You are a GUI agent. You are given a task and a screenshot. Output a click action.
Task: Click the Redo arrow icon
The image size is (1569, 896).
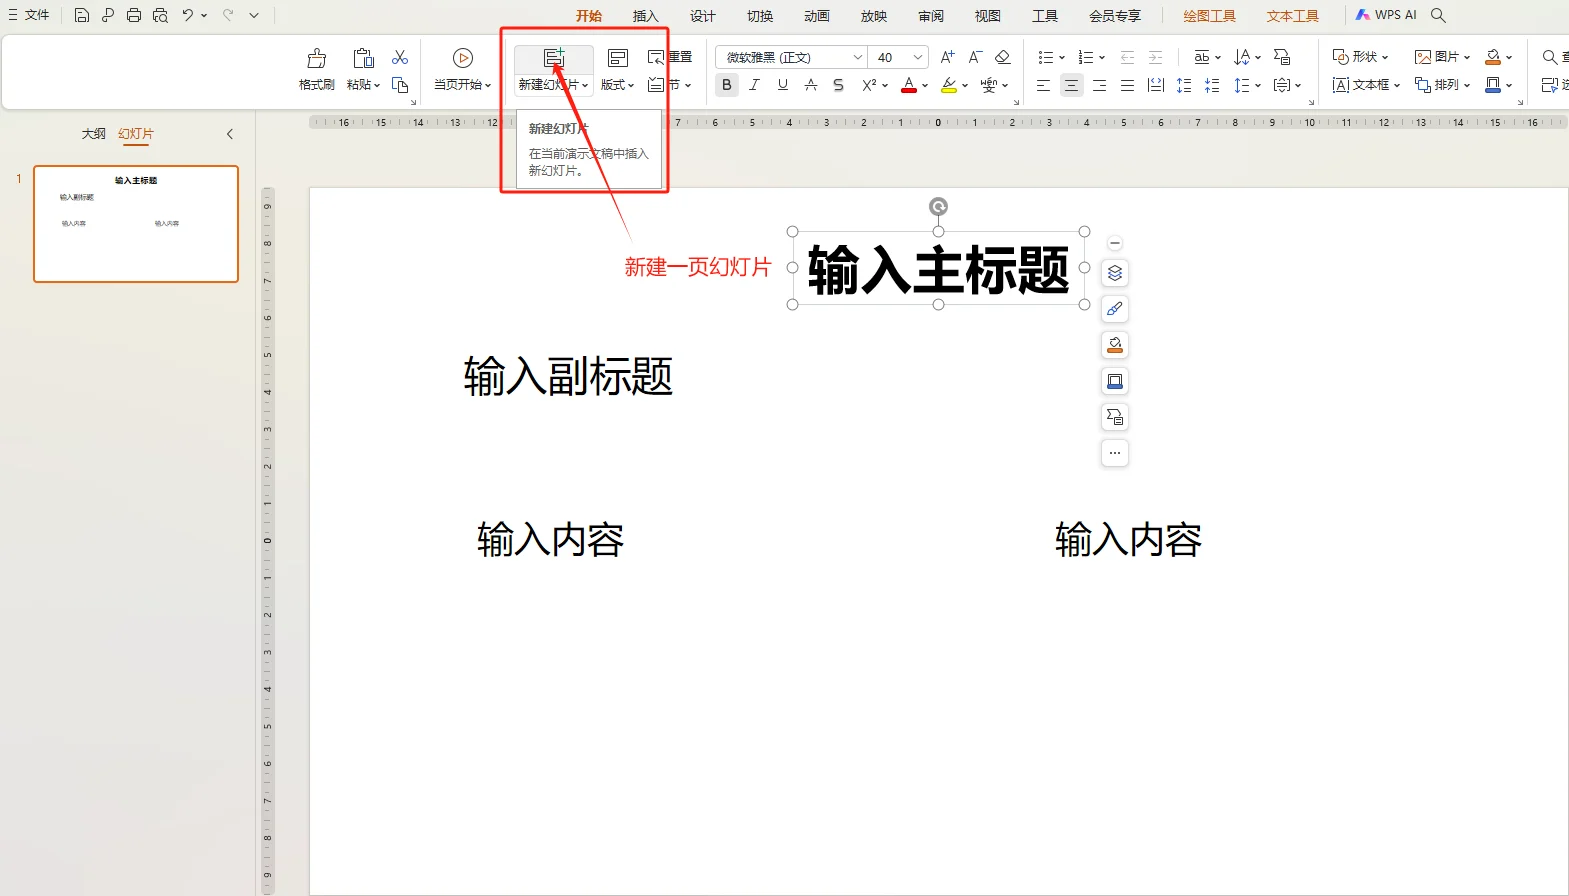[x=228, y=15]
